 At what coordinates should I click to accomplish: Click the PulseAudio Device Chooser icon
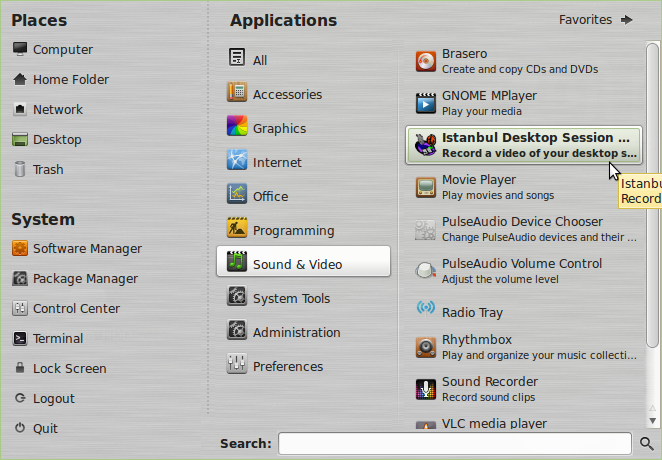(426, 230)
